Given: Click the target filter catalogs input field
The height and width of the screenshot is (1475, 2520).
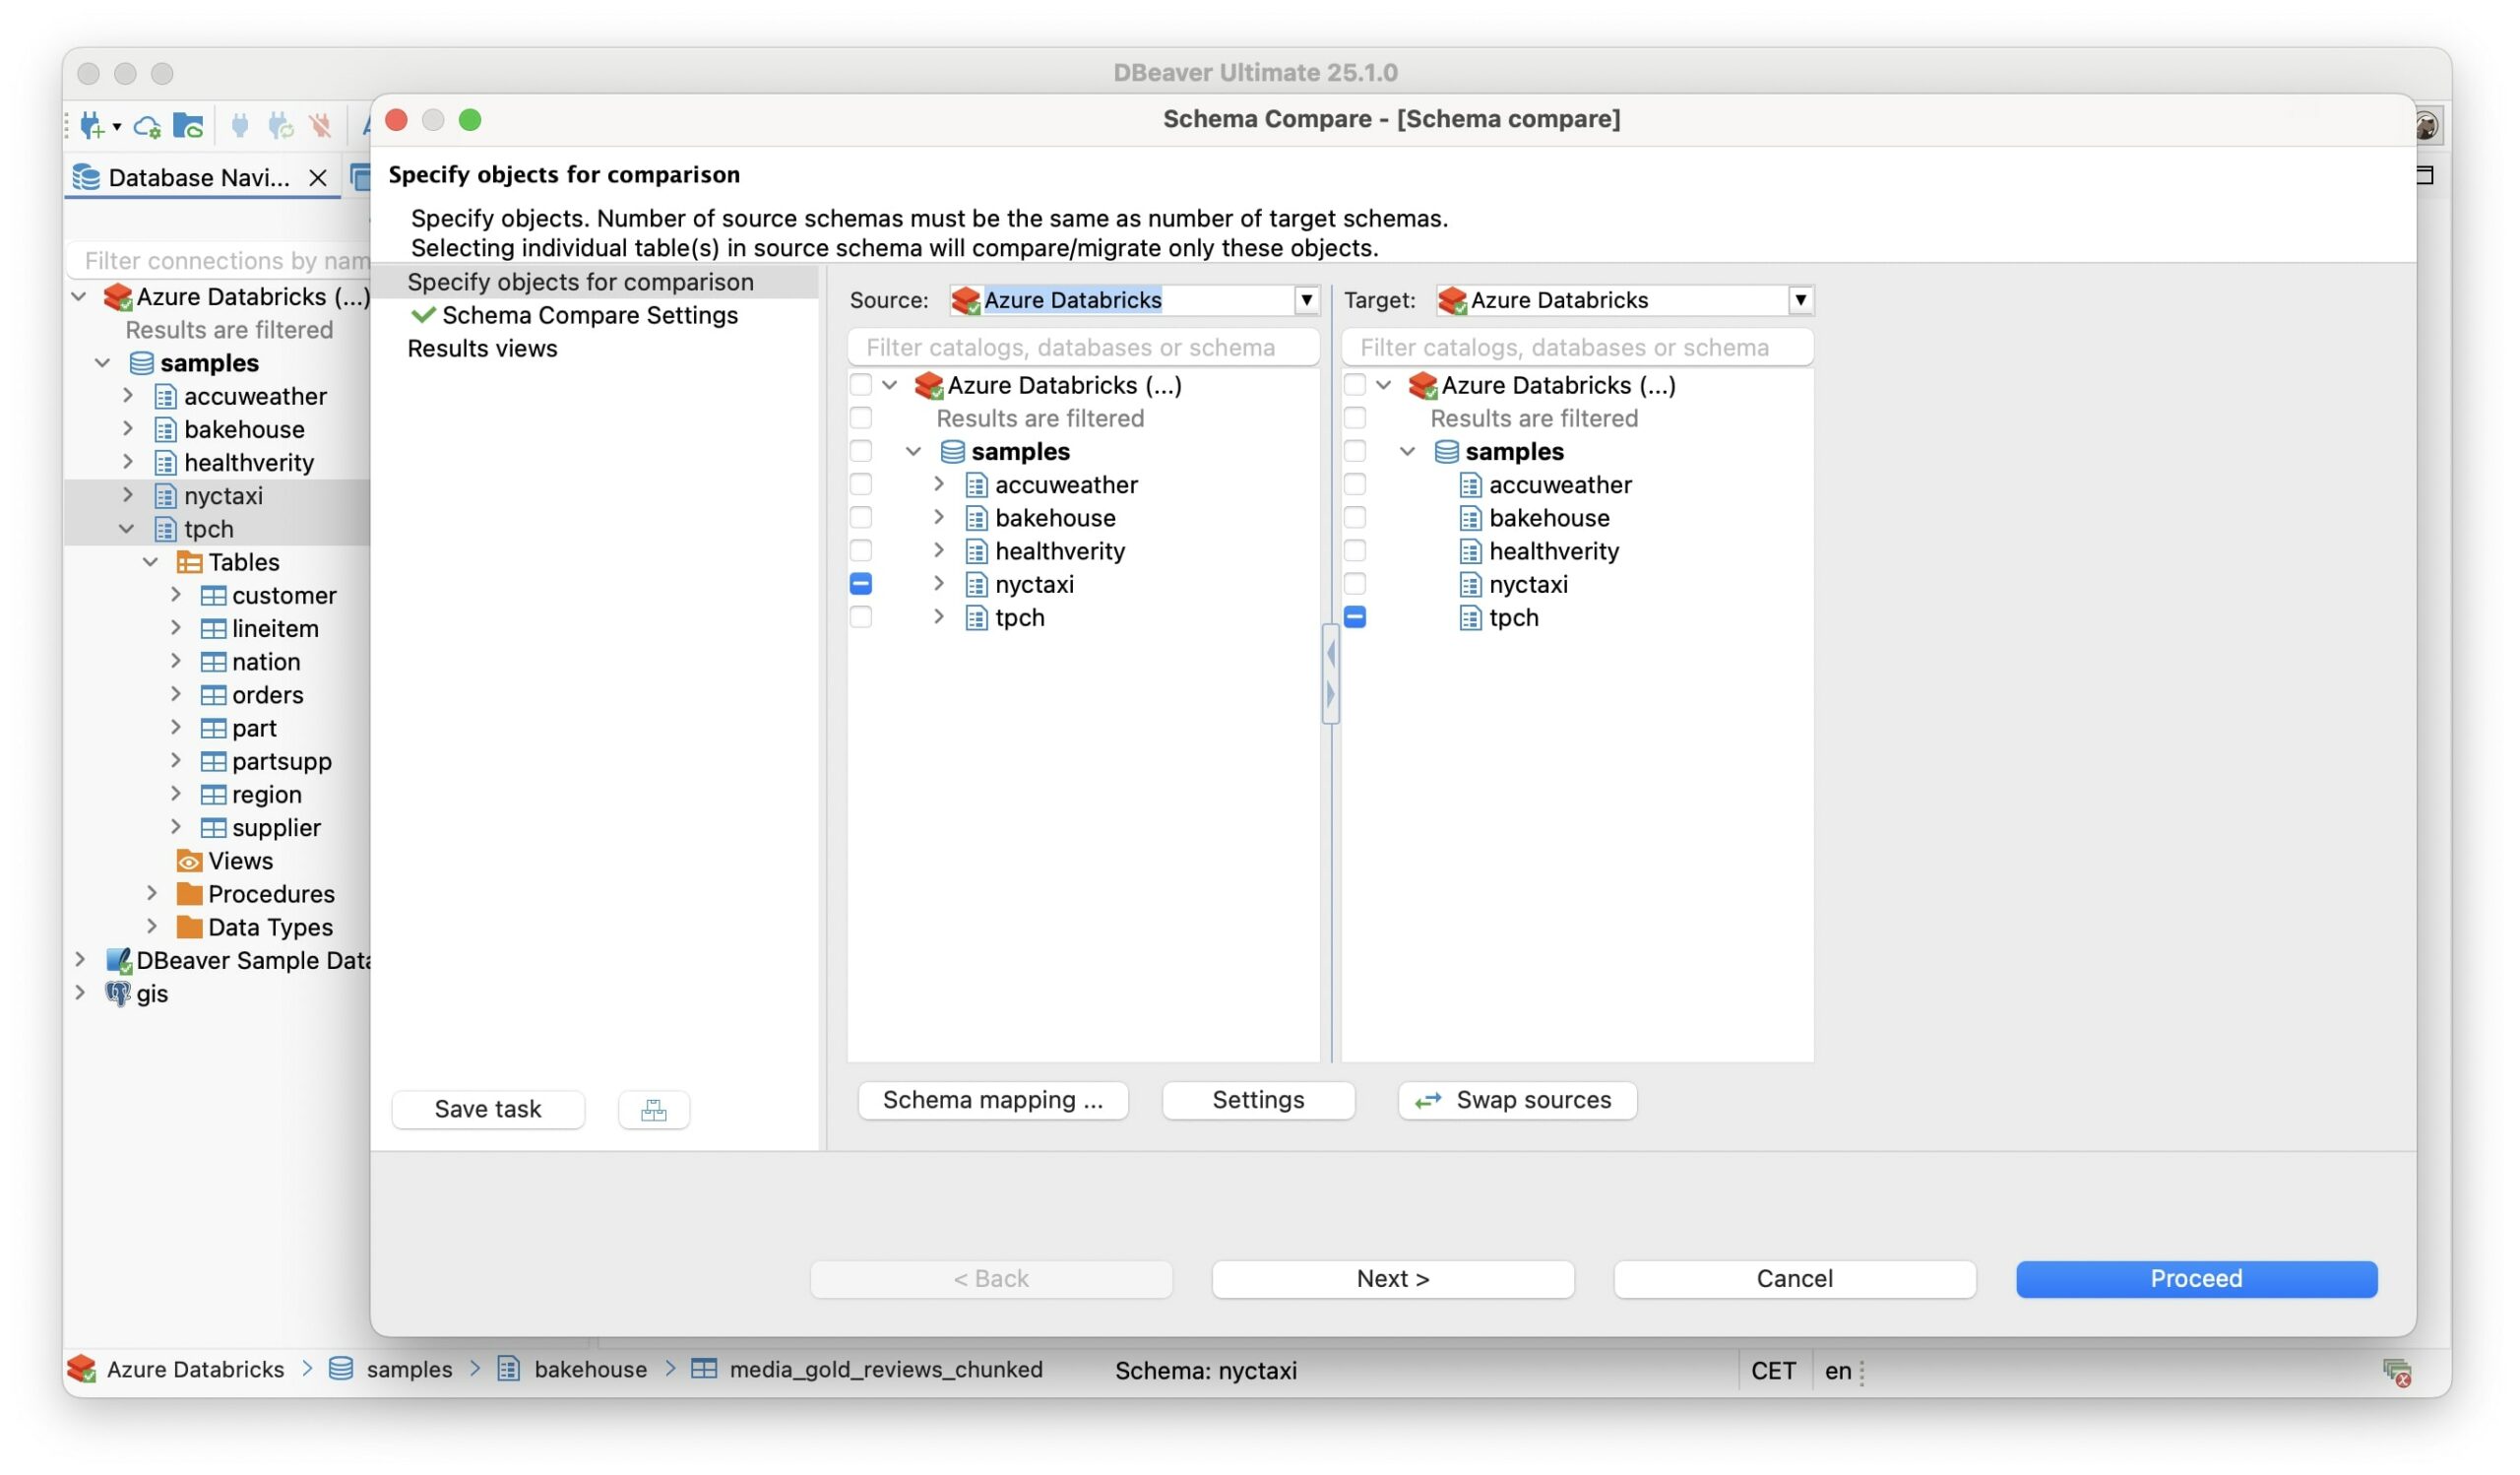Looking at the screenshot, I should (x=1576, y=347).
